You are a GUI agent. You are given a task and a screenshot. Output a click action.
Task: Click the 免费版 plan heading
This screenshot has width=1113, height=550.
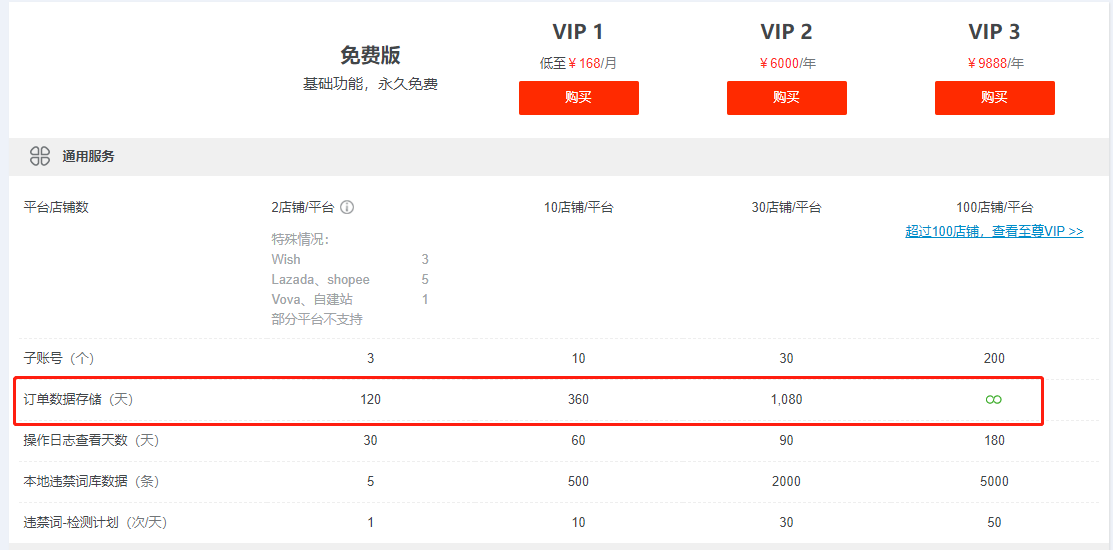click(371, 55)
